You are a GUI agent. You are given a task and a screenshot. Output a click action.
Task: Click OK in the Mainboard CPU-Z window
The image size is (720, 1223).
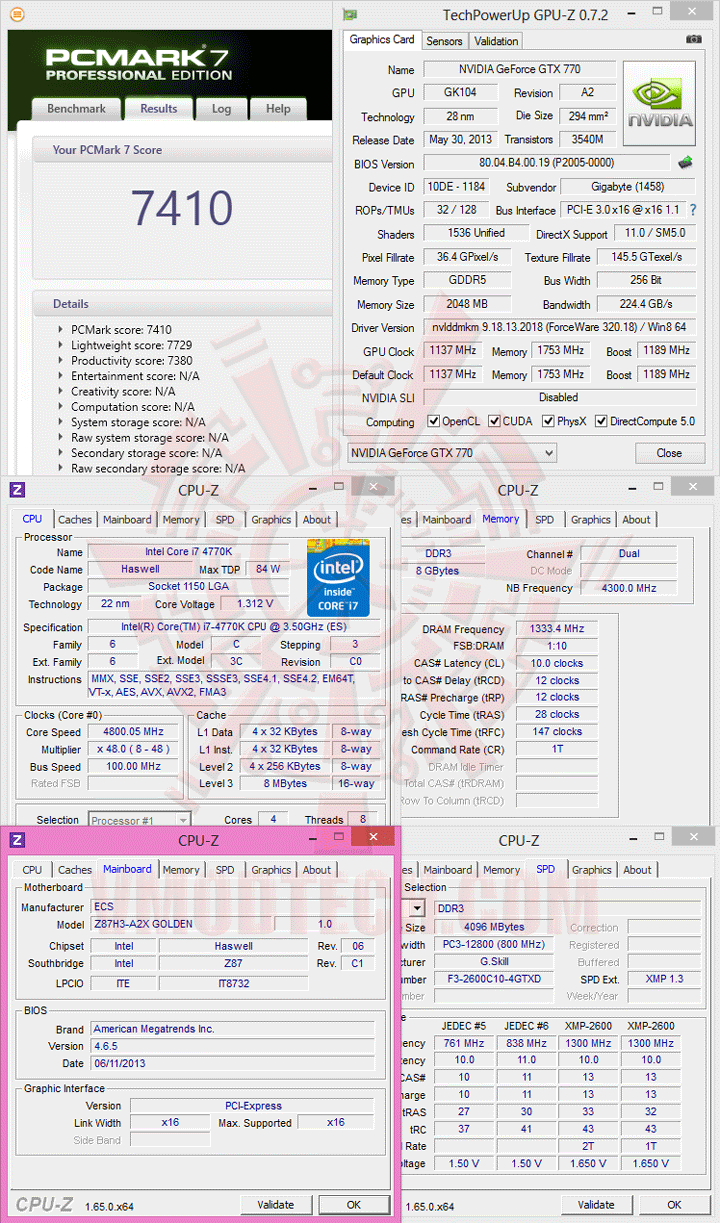pos(354,1205)
